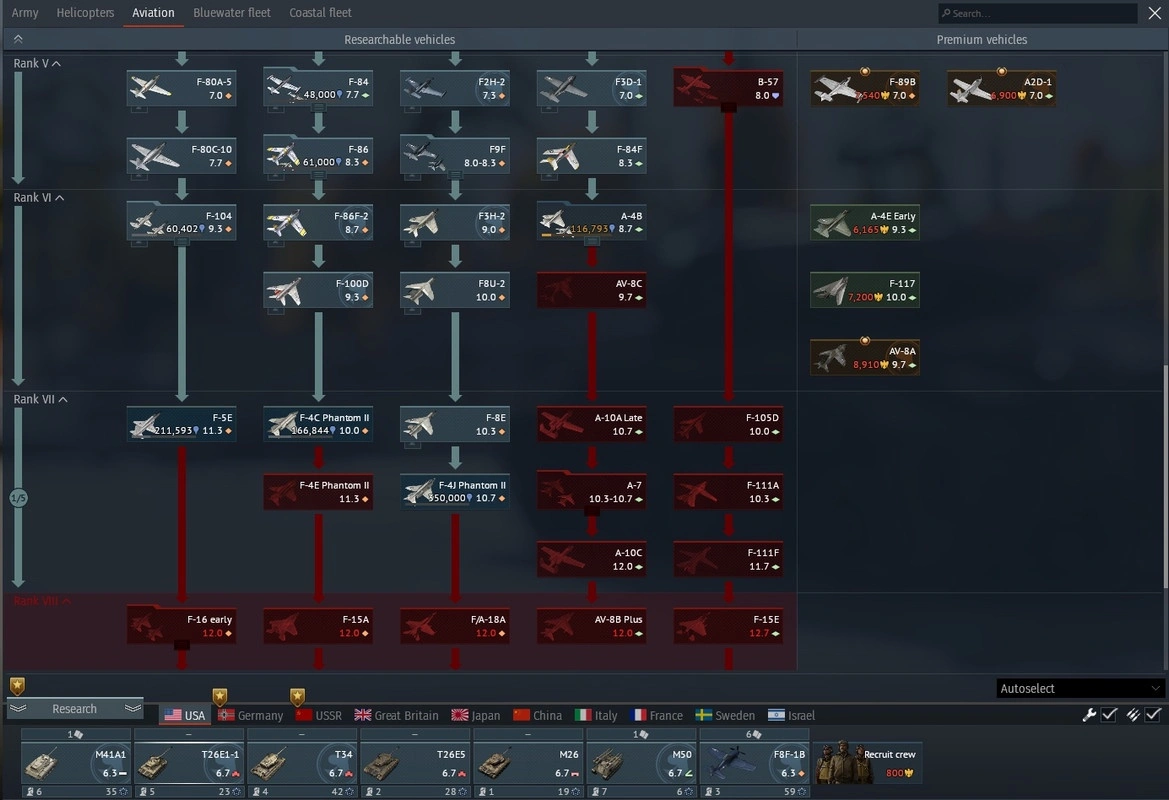
Task: Select the AV-8A premium jet
Action: pyautogui.click(x=864, y=357)
